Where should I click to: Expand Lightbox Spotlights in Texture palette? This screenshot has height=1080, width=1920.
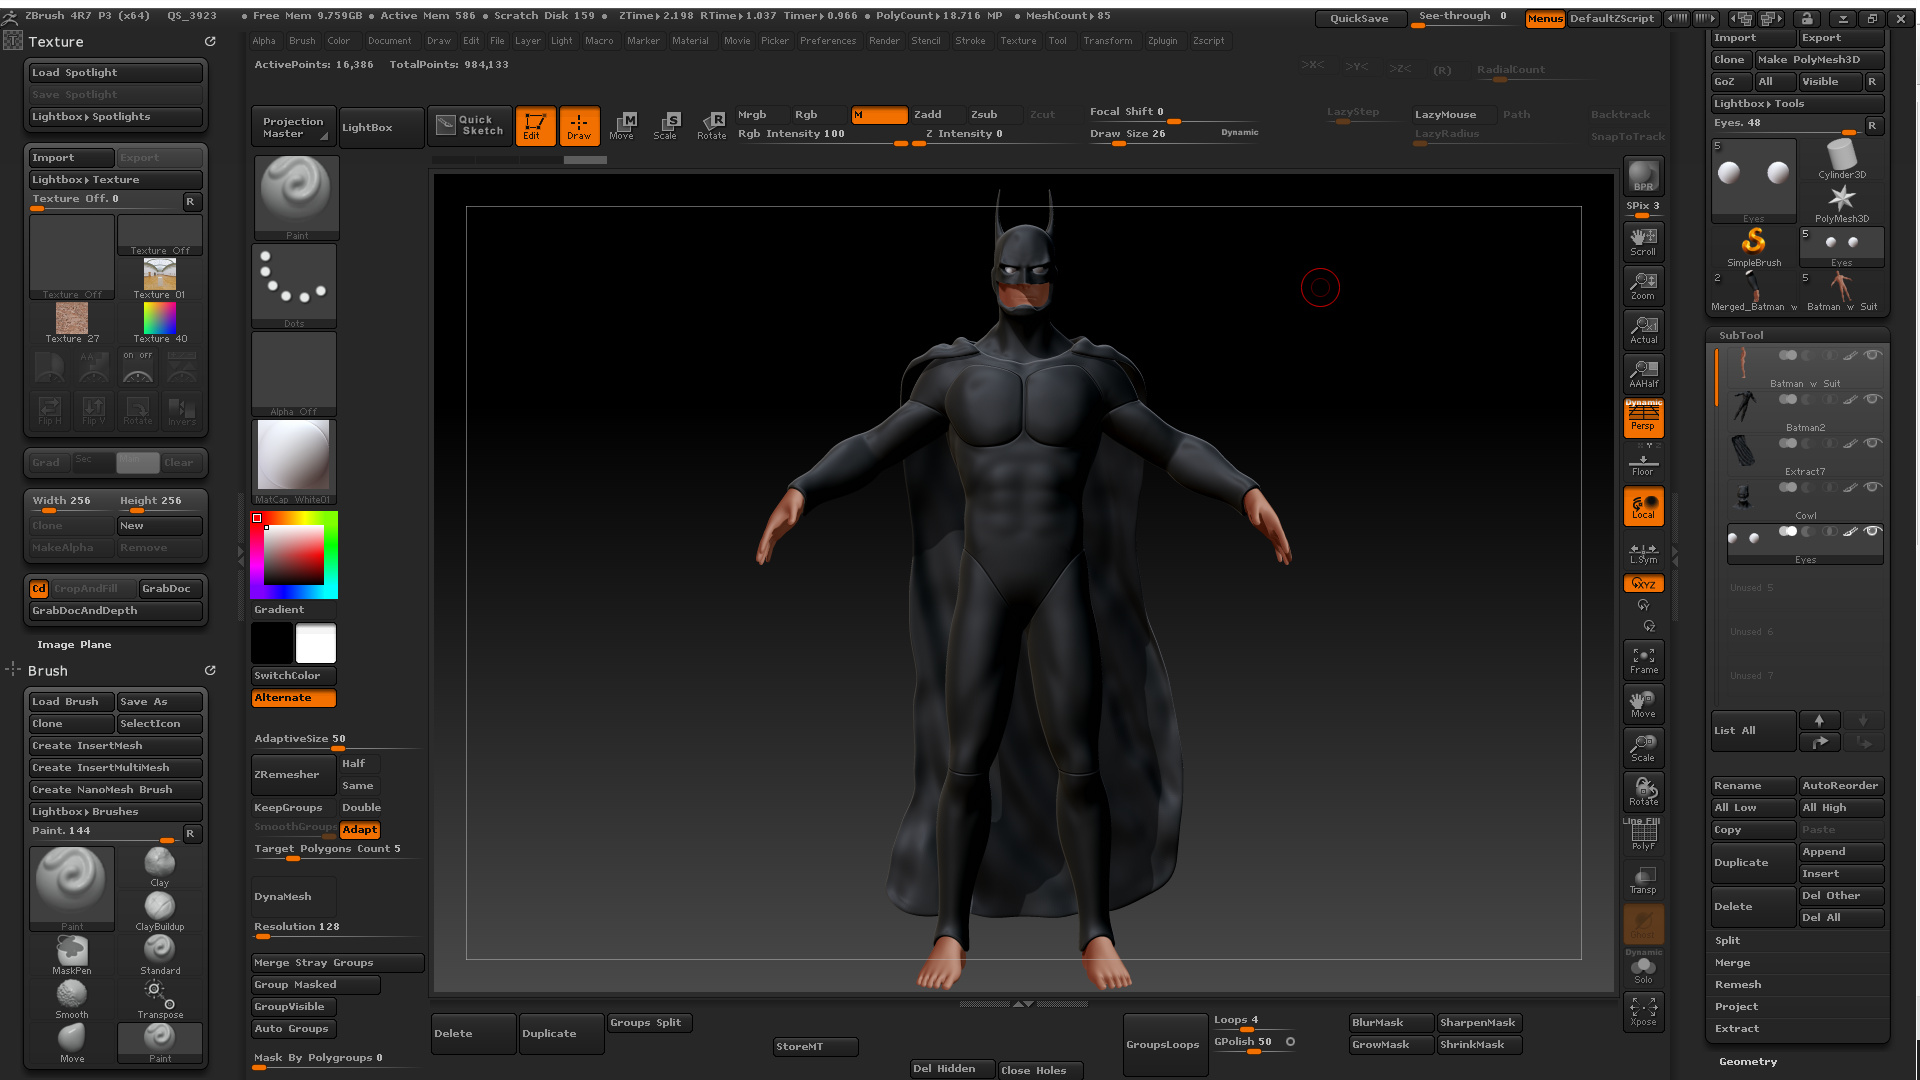(115, 117)
